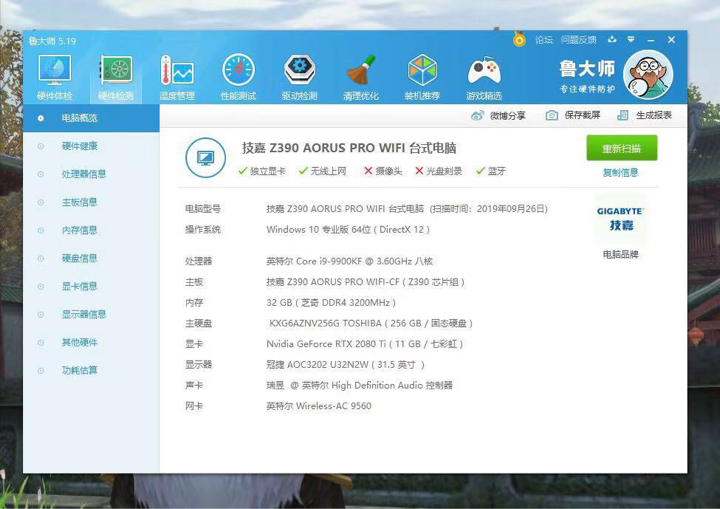The height and width of the screenshot is (509, 720).
Task: Open the 论坛 forum link
Action: coord(544,40)
